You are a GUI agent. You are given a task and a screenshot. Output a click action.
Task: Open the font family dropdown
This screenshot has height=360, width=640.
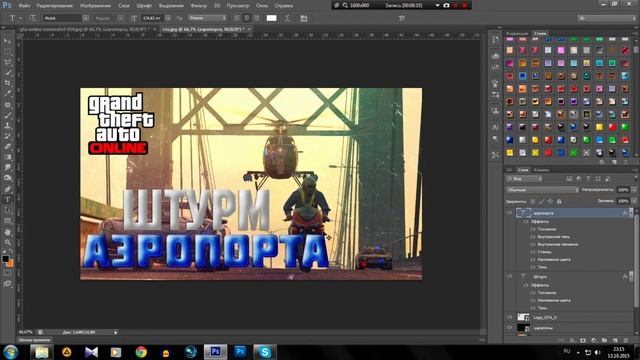coord(85,18)
